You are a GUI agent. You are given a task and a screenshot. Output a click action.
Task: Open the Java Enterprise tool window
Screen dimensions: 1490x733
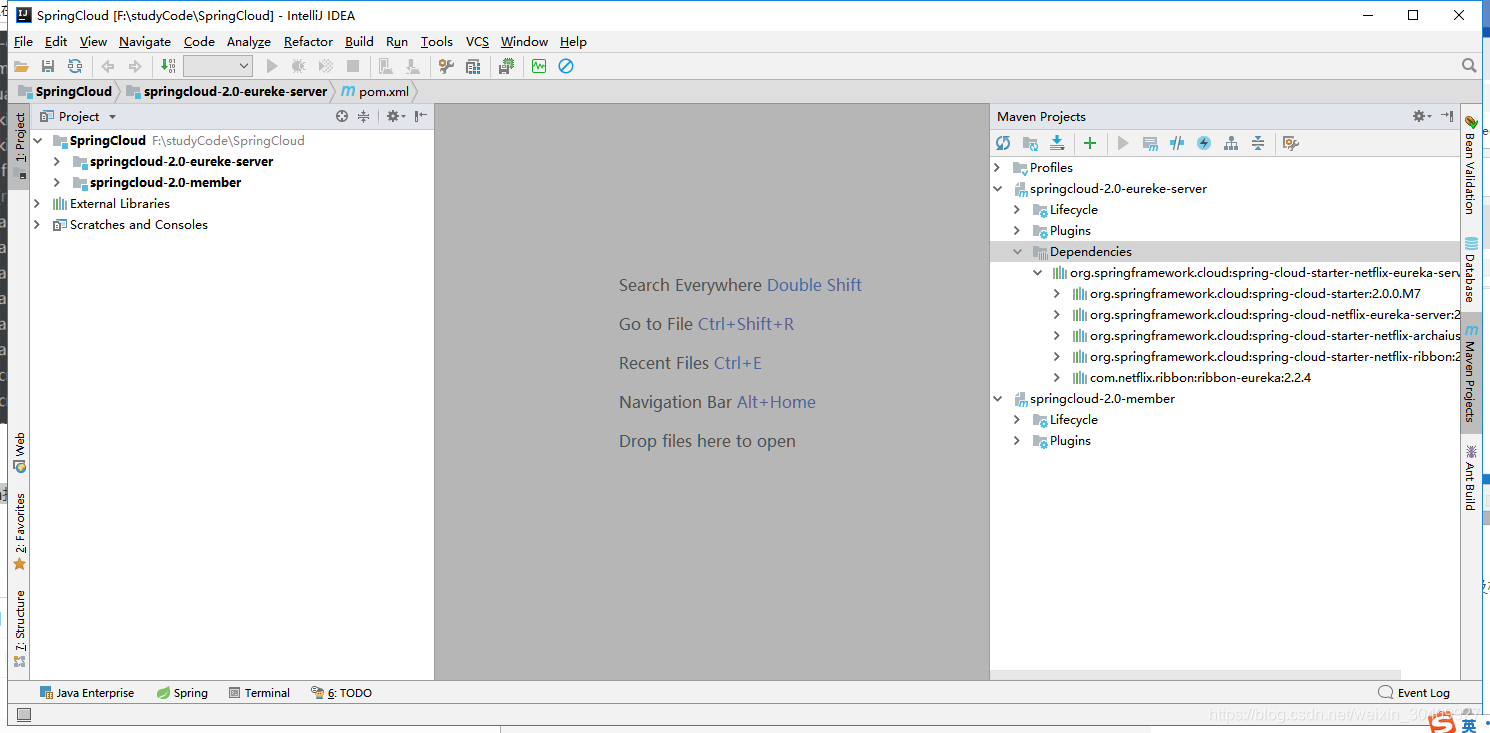(86, 693)
